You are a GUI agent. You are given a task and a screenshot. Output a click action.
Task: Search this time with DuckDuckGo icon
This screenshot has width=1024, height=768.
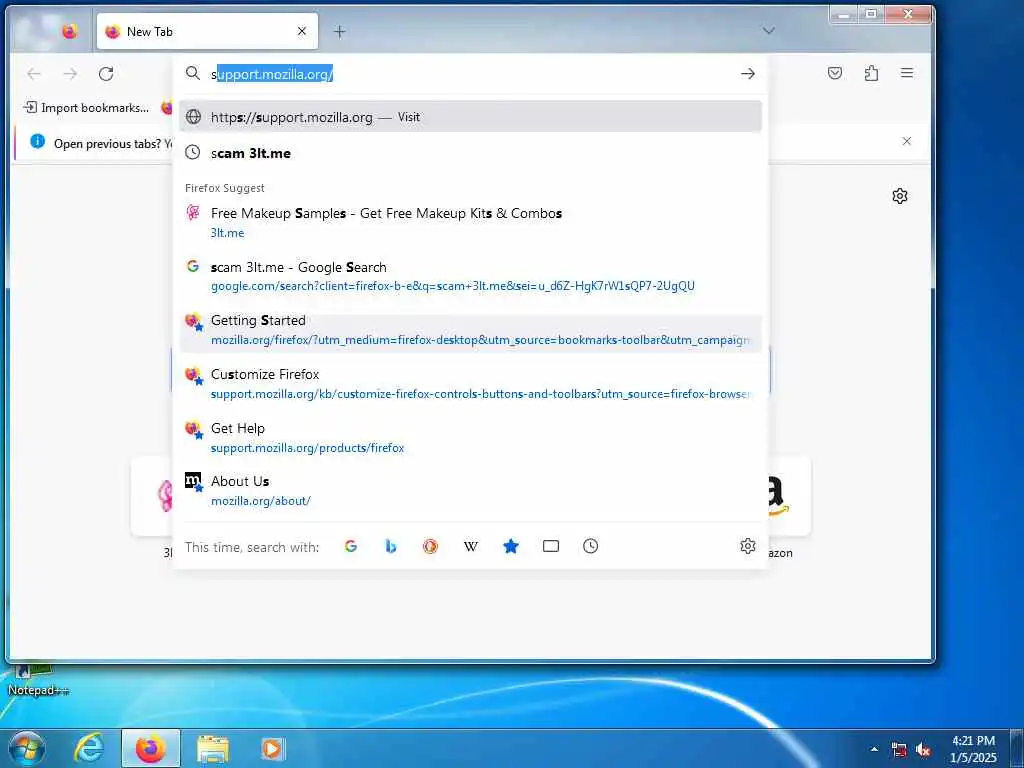(430, 546)
